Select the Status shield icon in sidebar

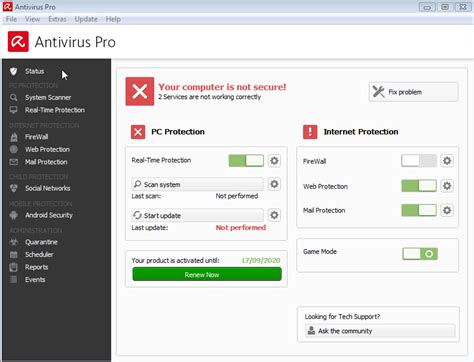tap(13, 71)
